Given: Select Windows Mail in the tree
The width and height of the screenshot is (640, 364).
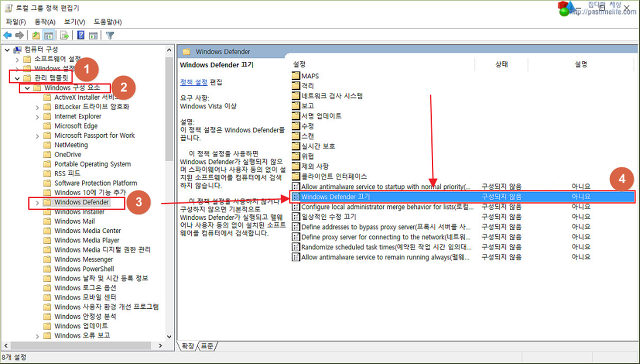Looking at the screenshot, I should click(75, 221).
